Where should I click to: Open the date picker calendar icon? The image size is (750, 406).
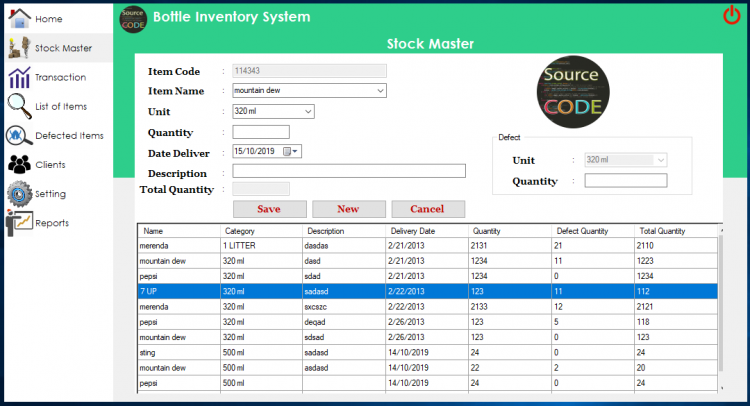point(287,152)
